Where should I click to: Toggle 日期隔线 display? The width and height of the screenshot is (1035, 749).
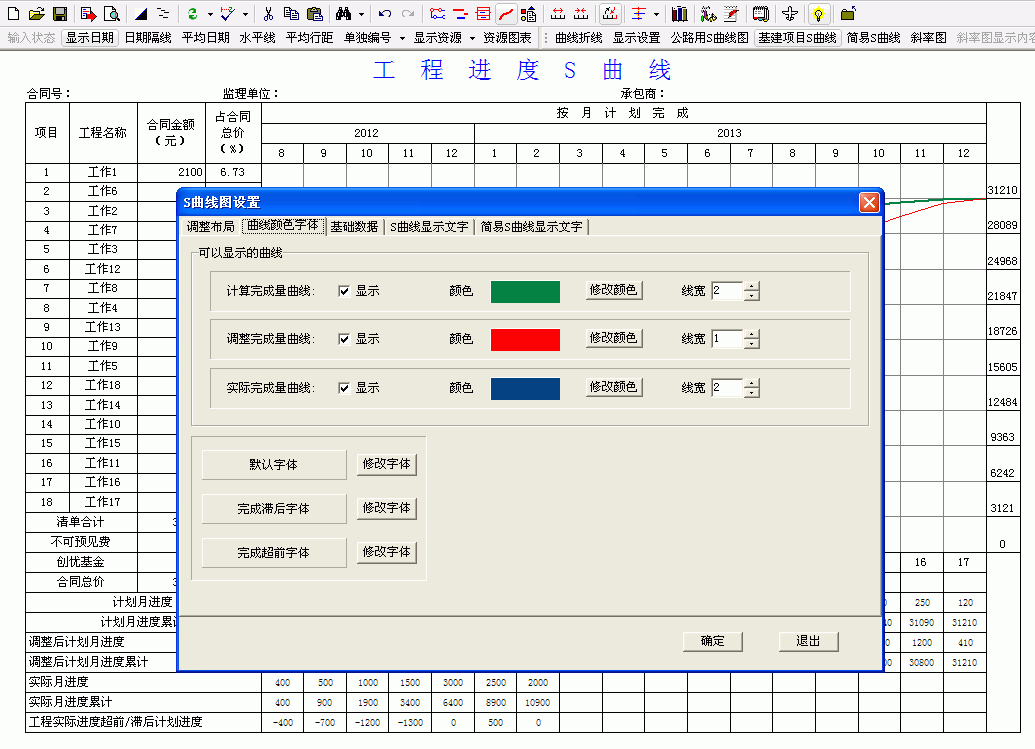[x=148, y=38]
